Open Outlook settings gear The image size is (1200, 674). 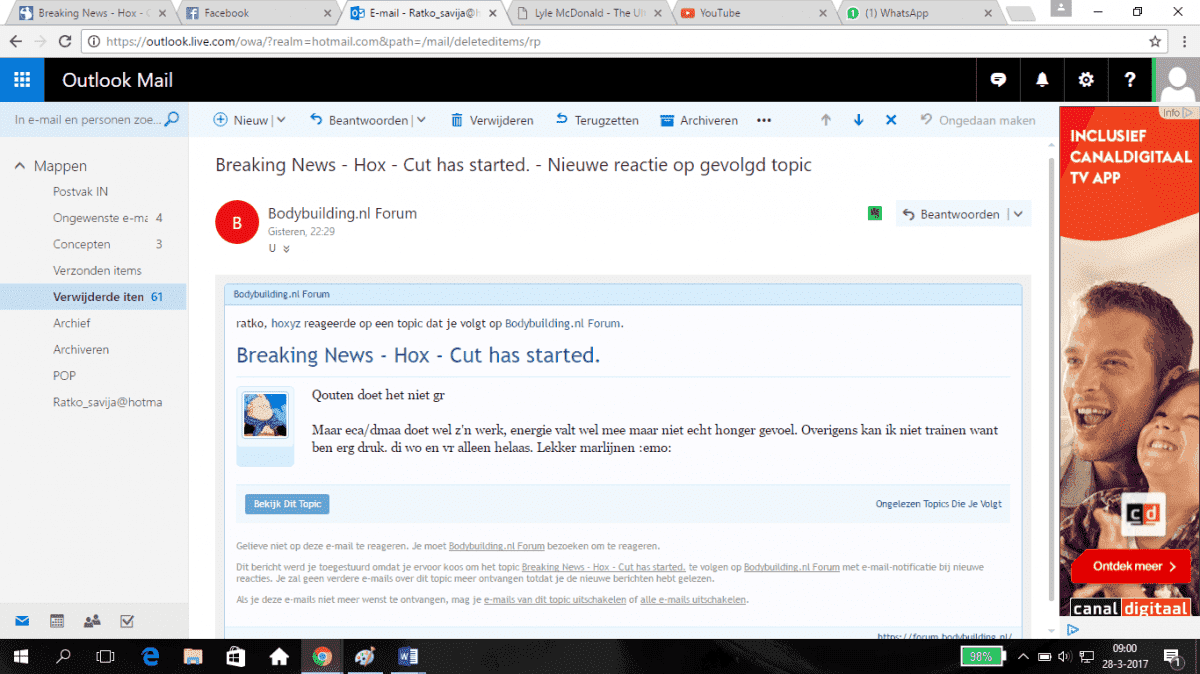click(x=1086, y=80)
